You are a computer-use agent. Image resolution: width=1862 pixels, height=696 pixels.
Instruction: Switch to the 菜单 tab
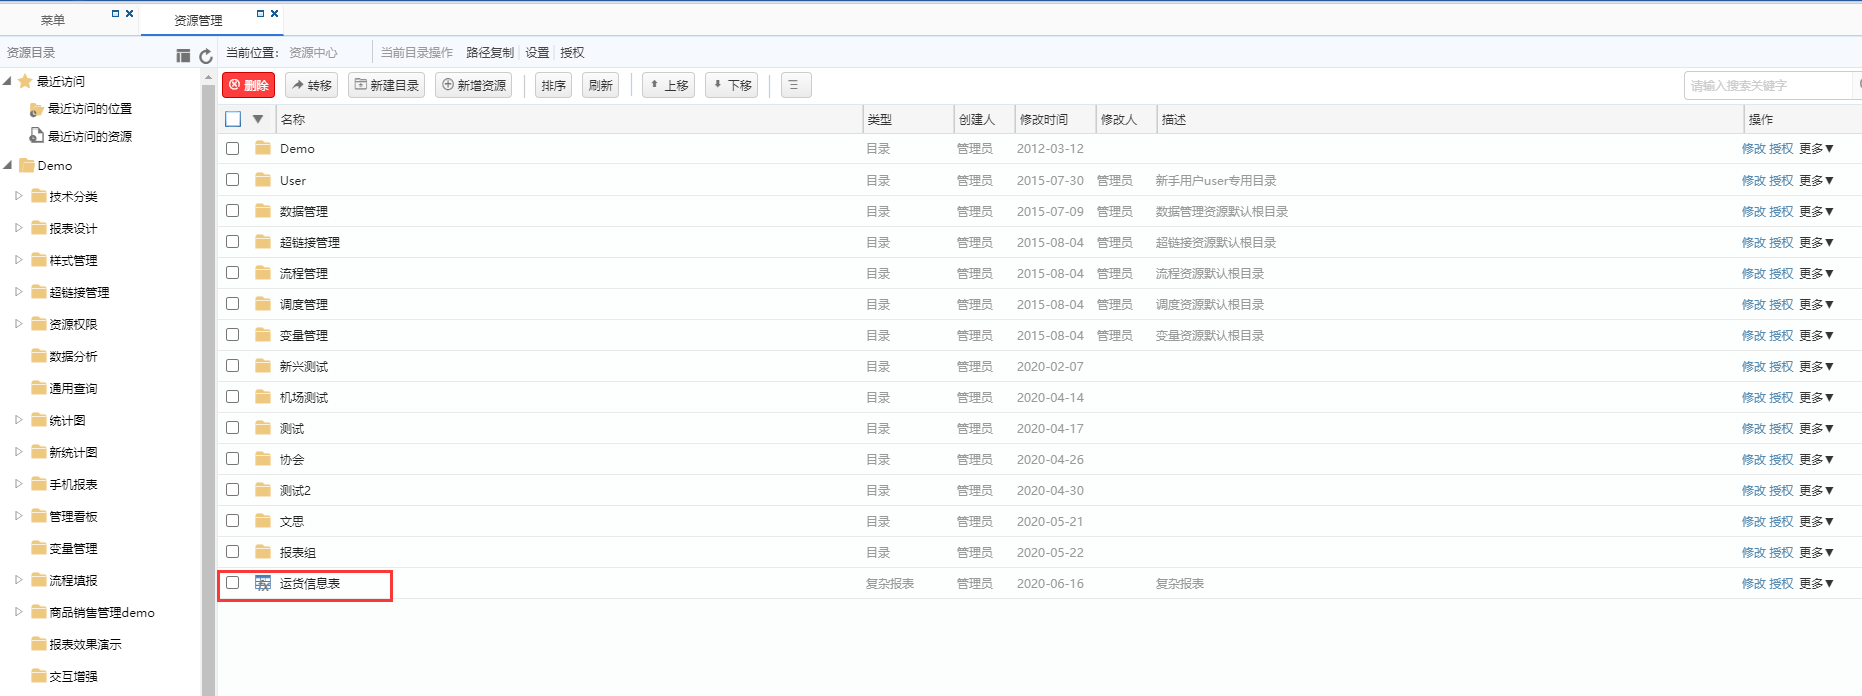pos(53,20)
